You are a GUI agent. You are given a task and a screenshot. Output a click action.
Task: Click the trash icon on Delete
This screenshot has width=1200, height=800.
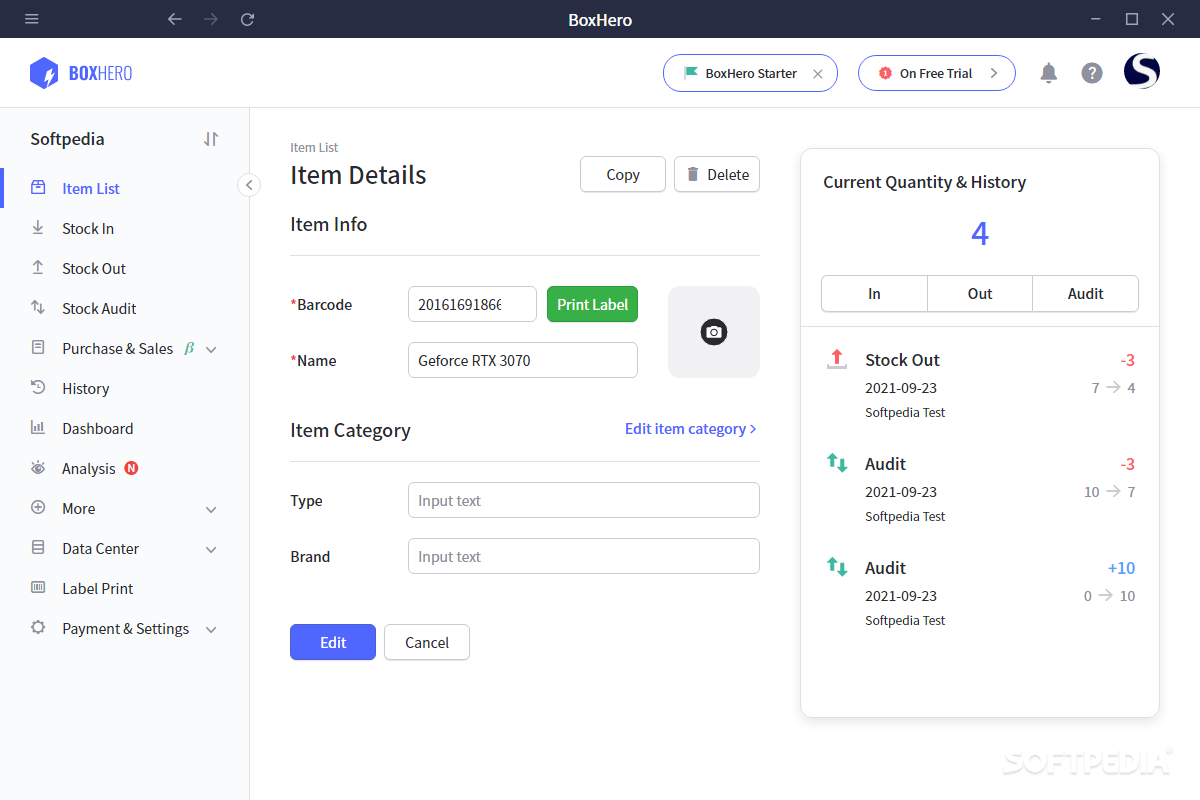pos(693,174)
